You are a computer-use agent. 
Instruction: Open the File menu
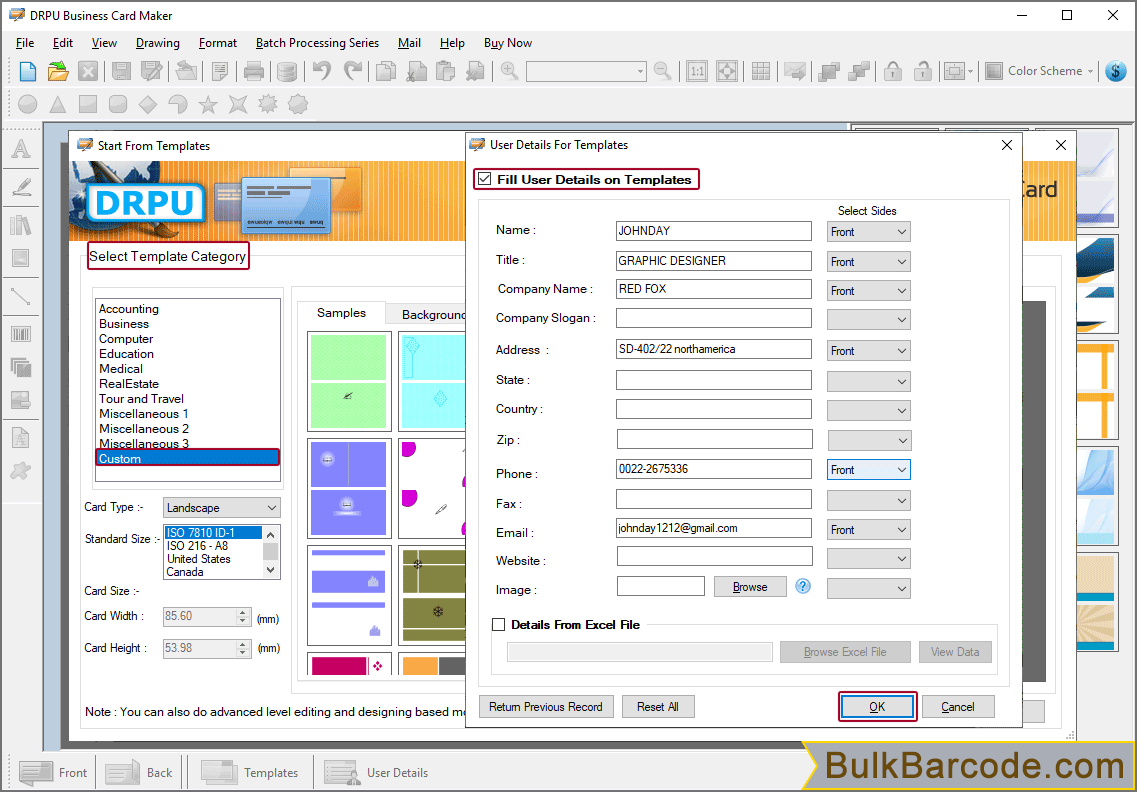click(x=25, y=43)
